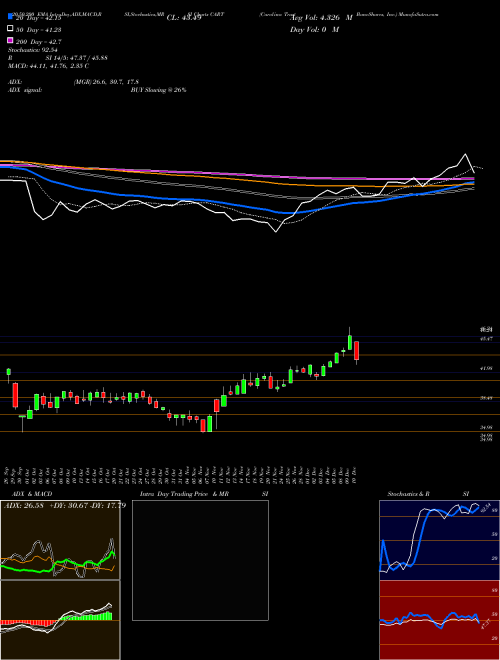Click the ADX indicator chart thumbnail

click(60, 540)
